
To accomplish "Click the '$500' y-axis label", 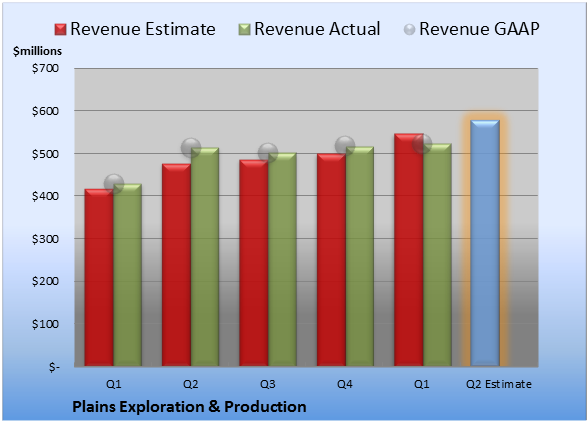I will 45,154.
